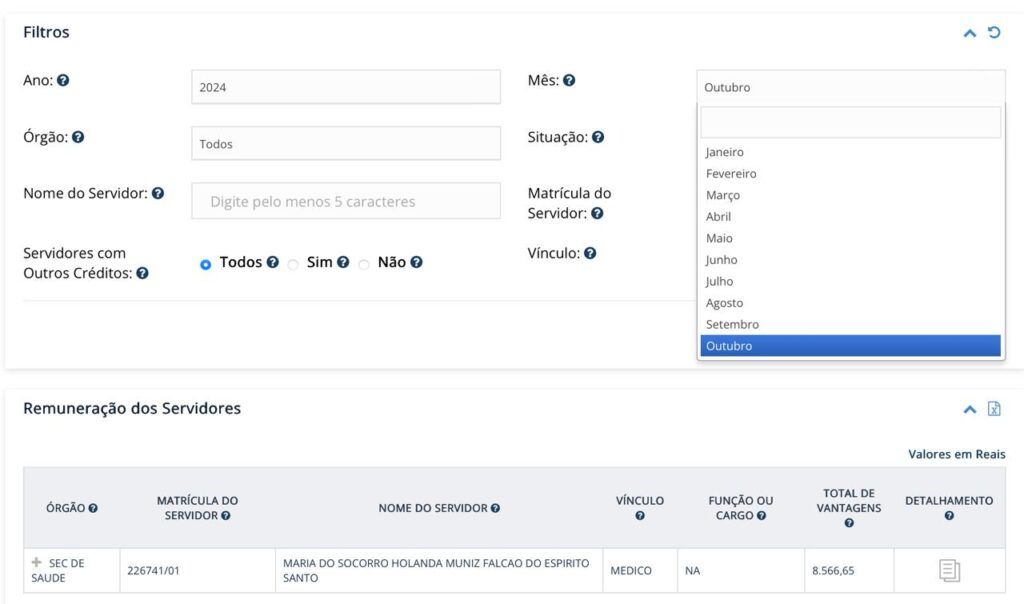This screenshot has height=604, width=1024.
Task: Open the Ano dropdown showing 2024
Action: [x=345, y=87]
